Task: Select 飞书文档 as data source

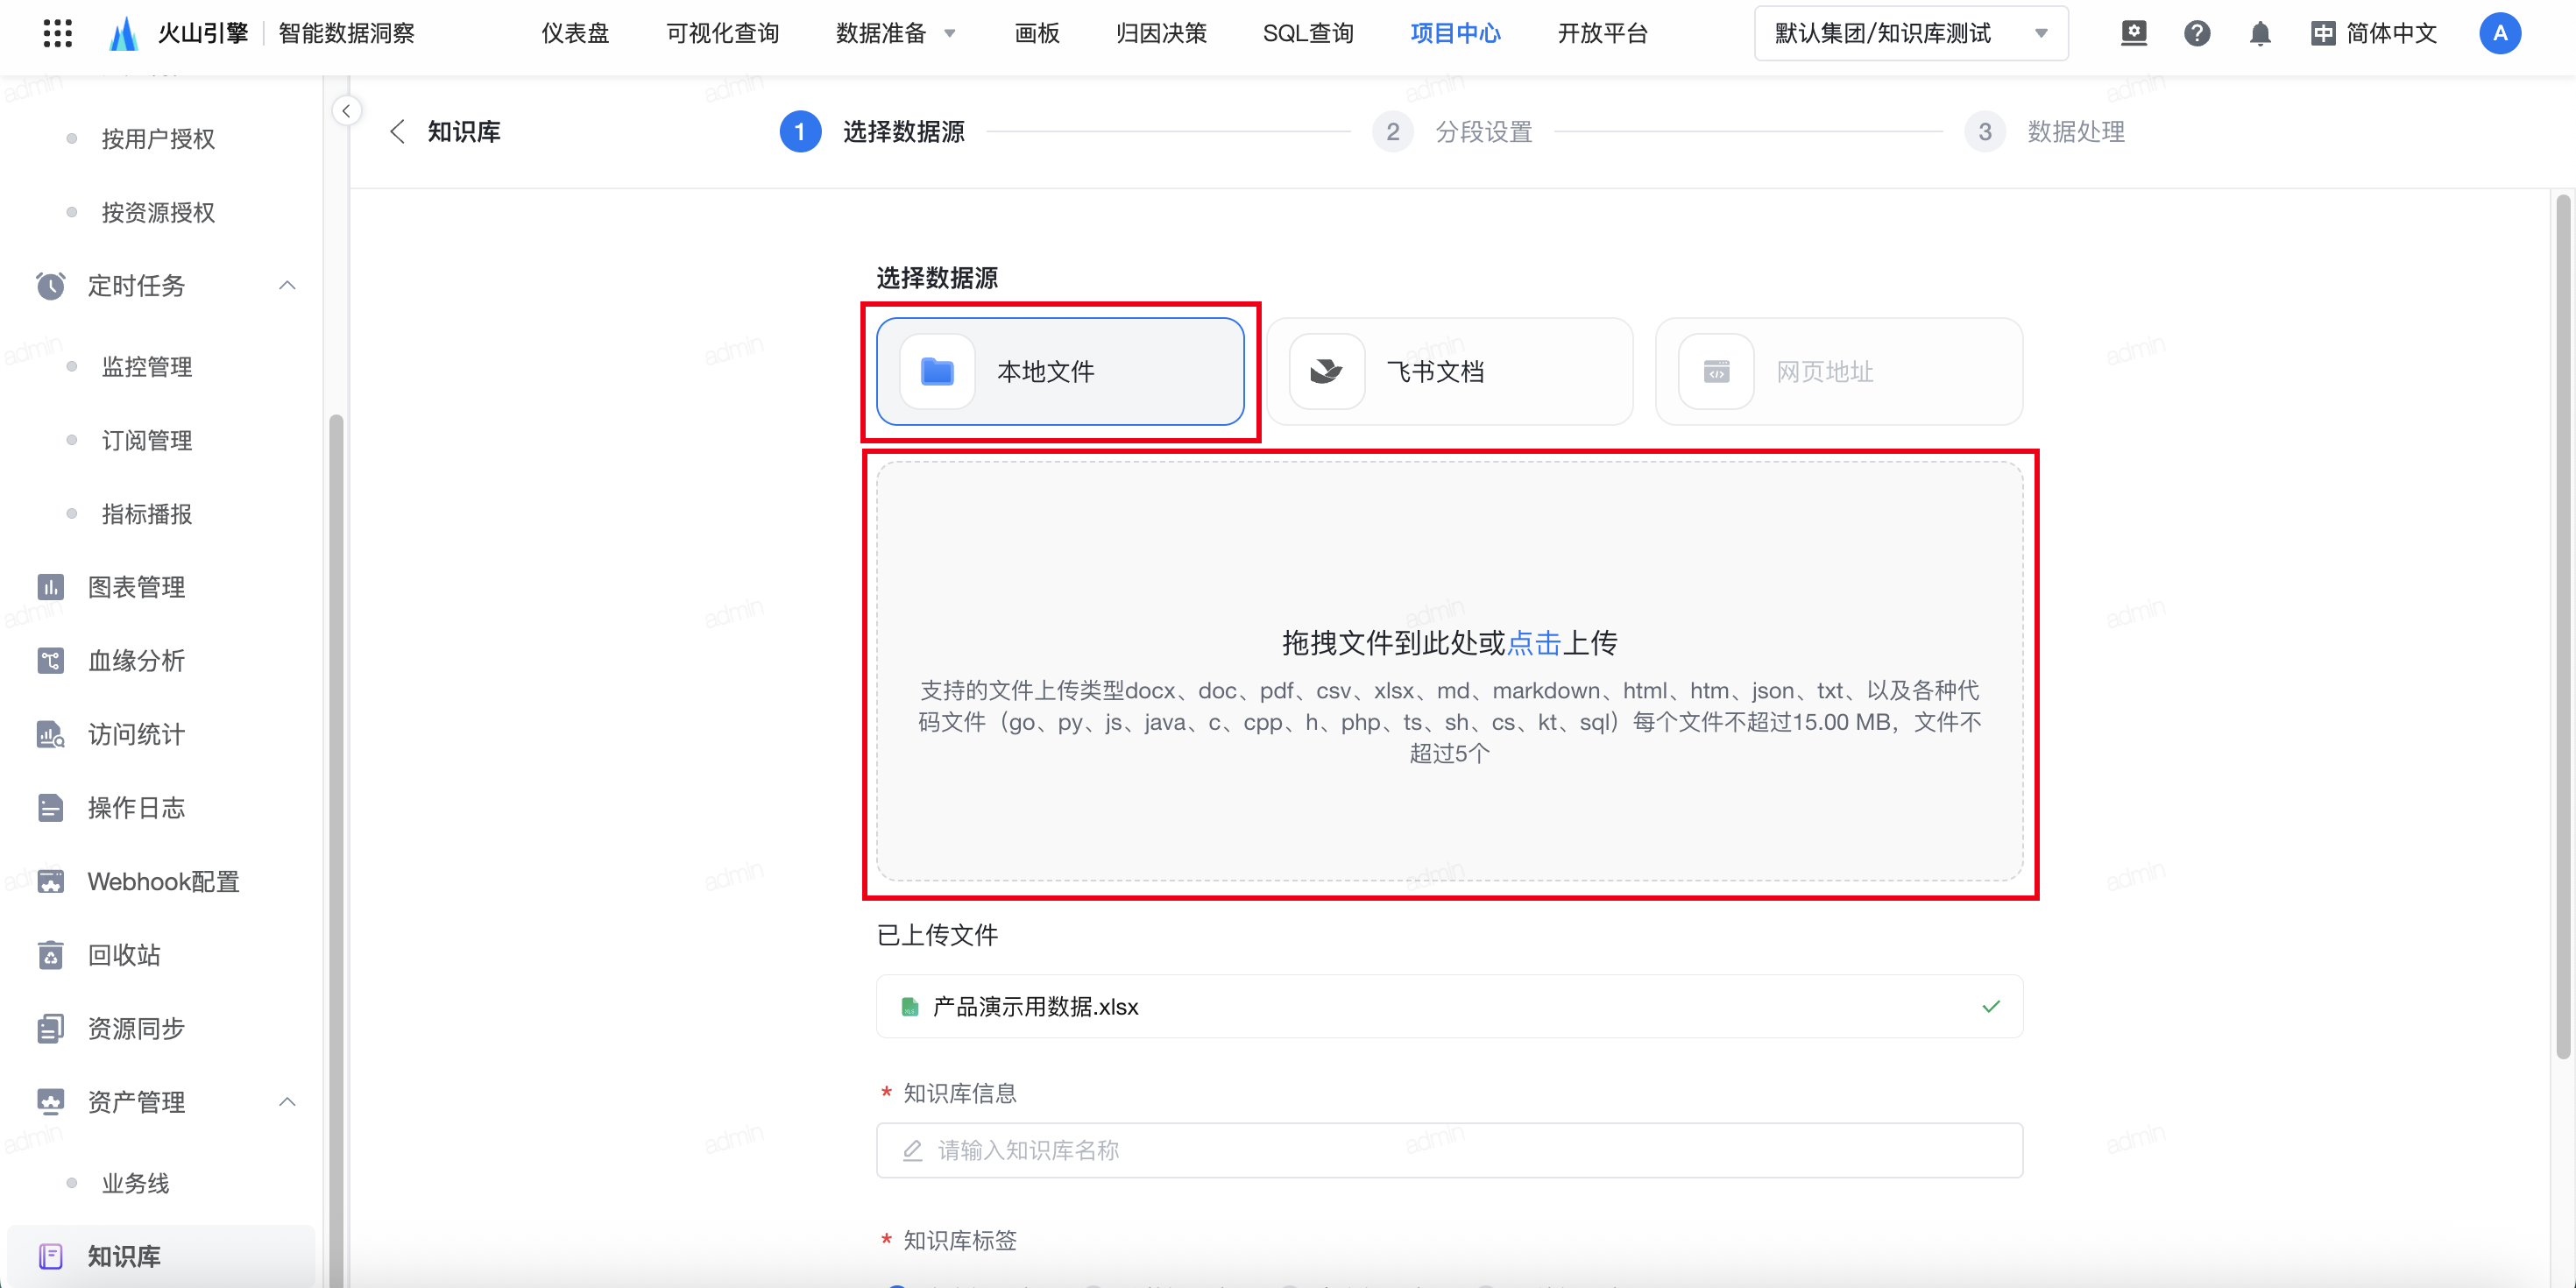Action: [x=1449, y=372]
